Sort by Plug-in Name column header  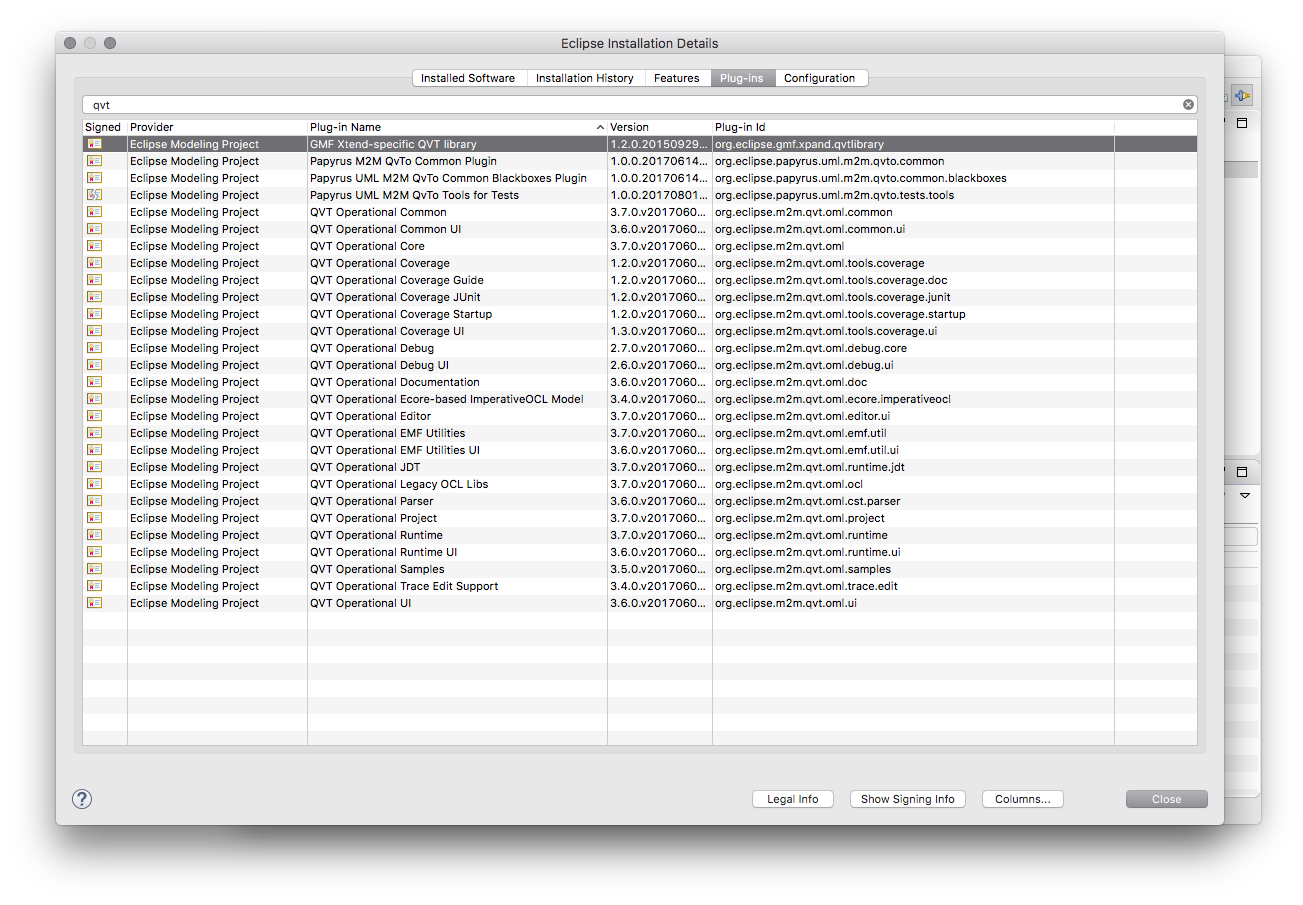click(457, 127)
